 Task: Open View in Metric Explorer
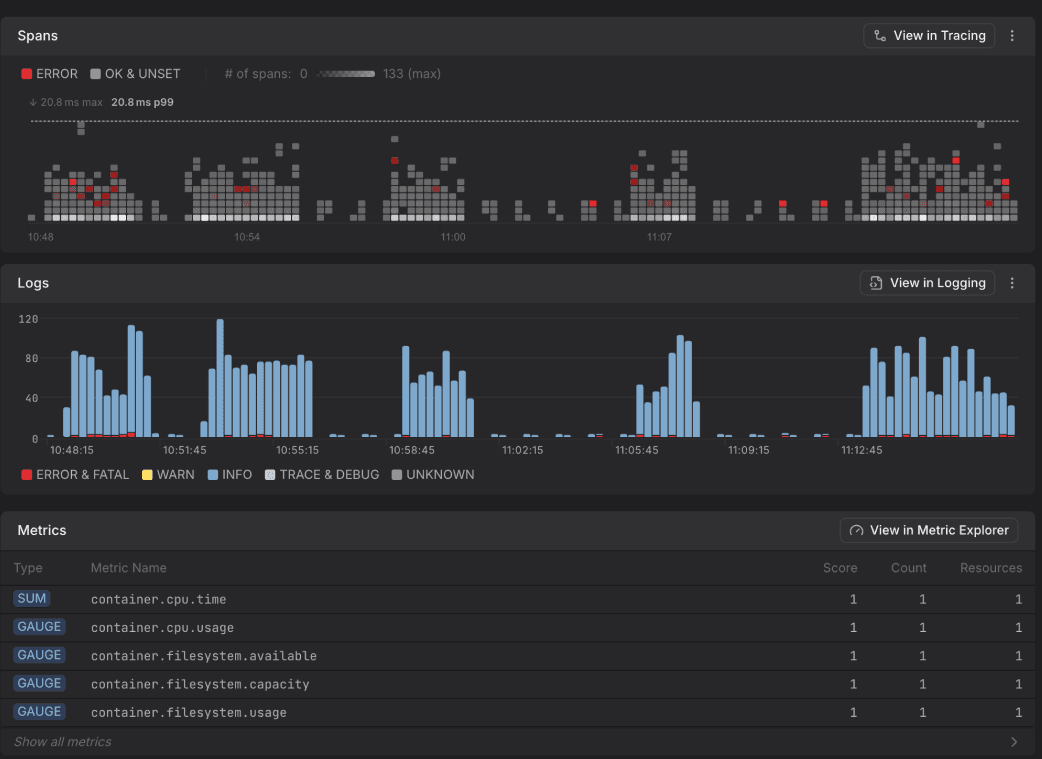(928, 530)
